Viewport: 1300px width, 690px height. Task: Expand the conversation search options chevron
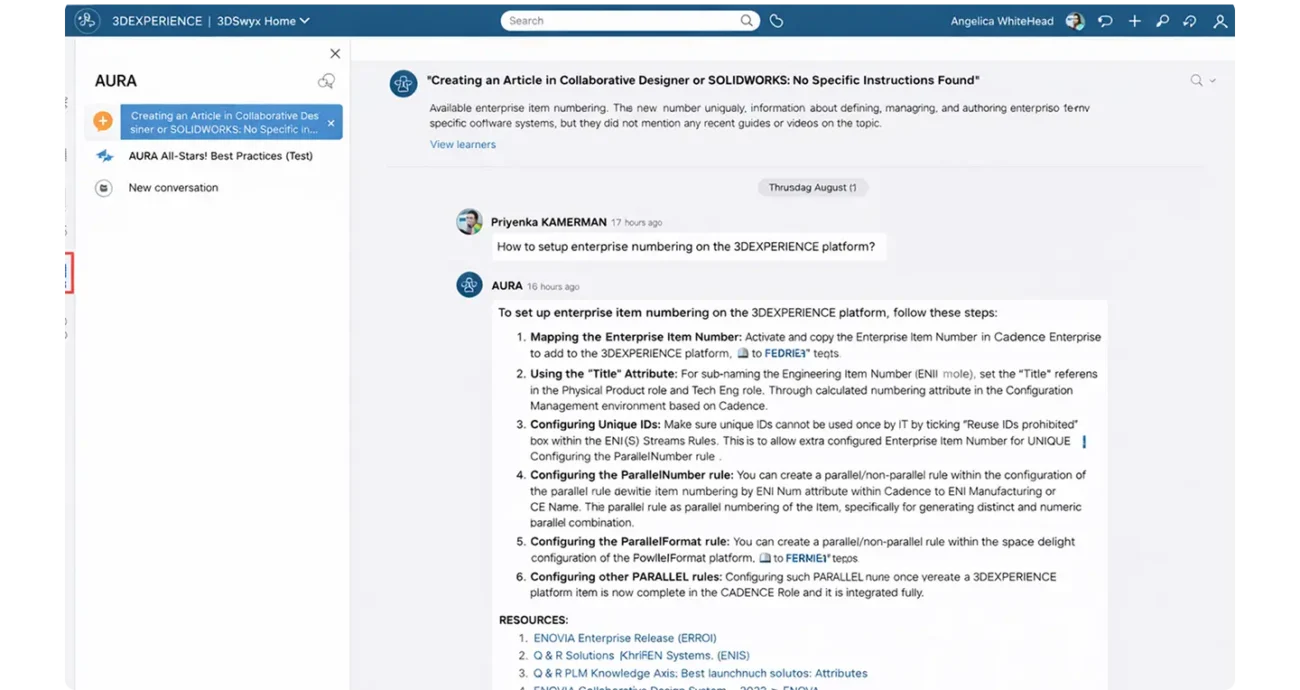(1213, 81)
